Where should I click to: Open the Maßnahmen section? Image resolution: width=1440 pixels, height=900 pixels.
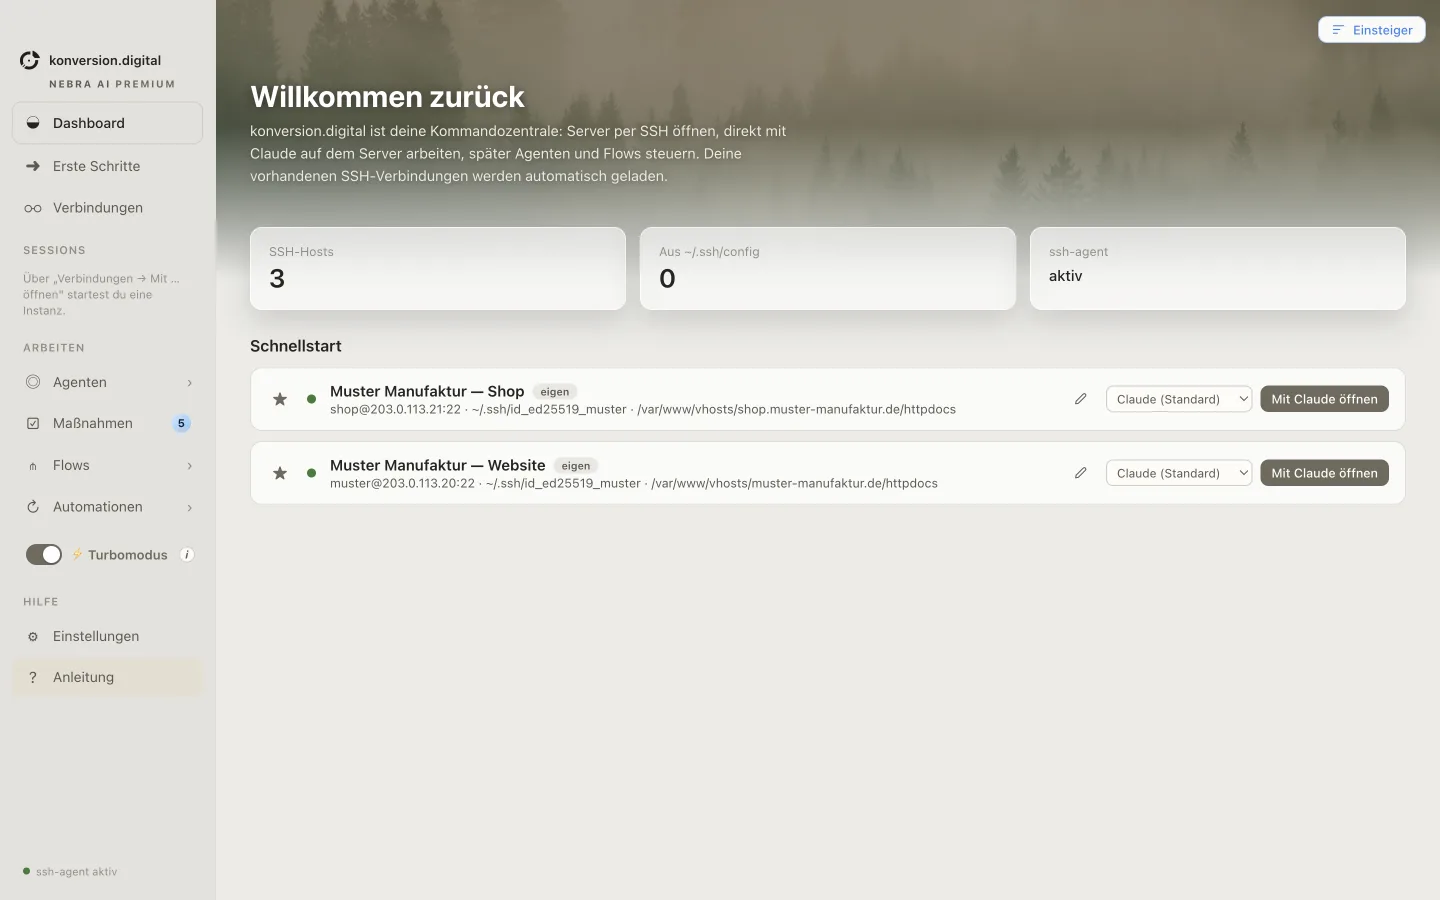pos(107,423)
